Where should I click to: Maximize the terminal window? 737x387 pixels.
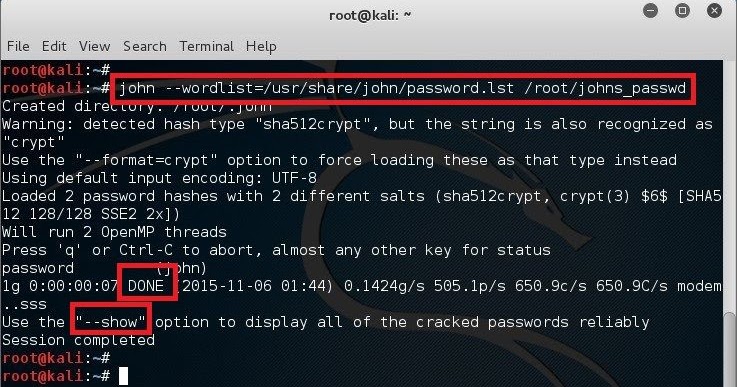pyautogui.click(x=682, y=10)
